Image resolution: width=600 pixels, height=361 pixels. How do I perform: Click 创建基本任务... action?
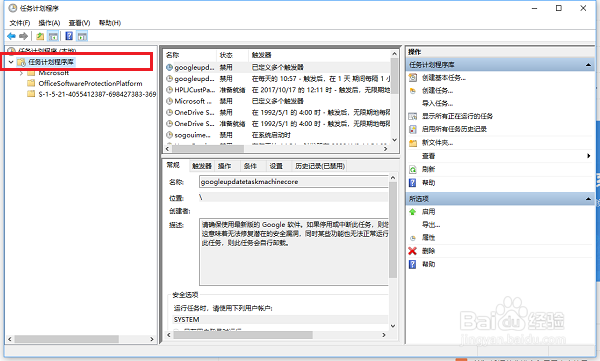tap(444, 78)
